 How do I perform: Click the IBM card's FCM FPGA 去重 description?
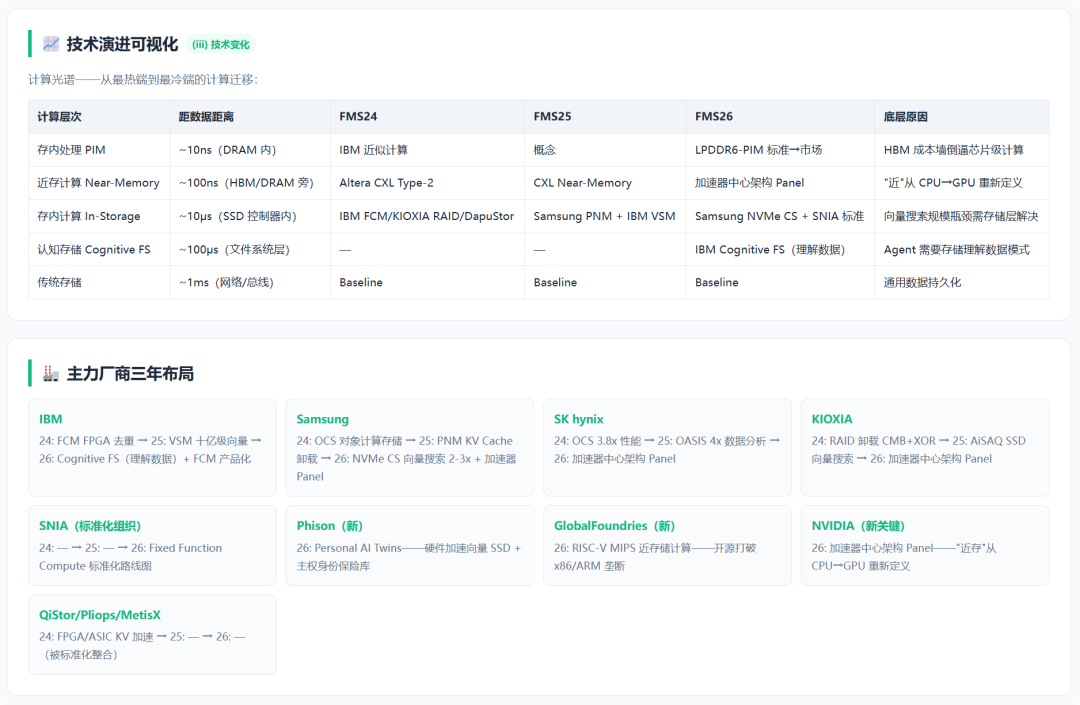(x=150, y=450)
